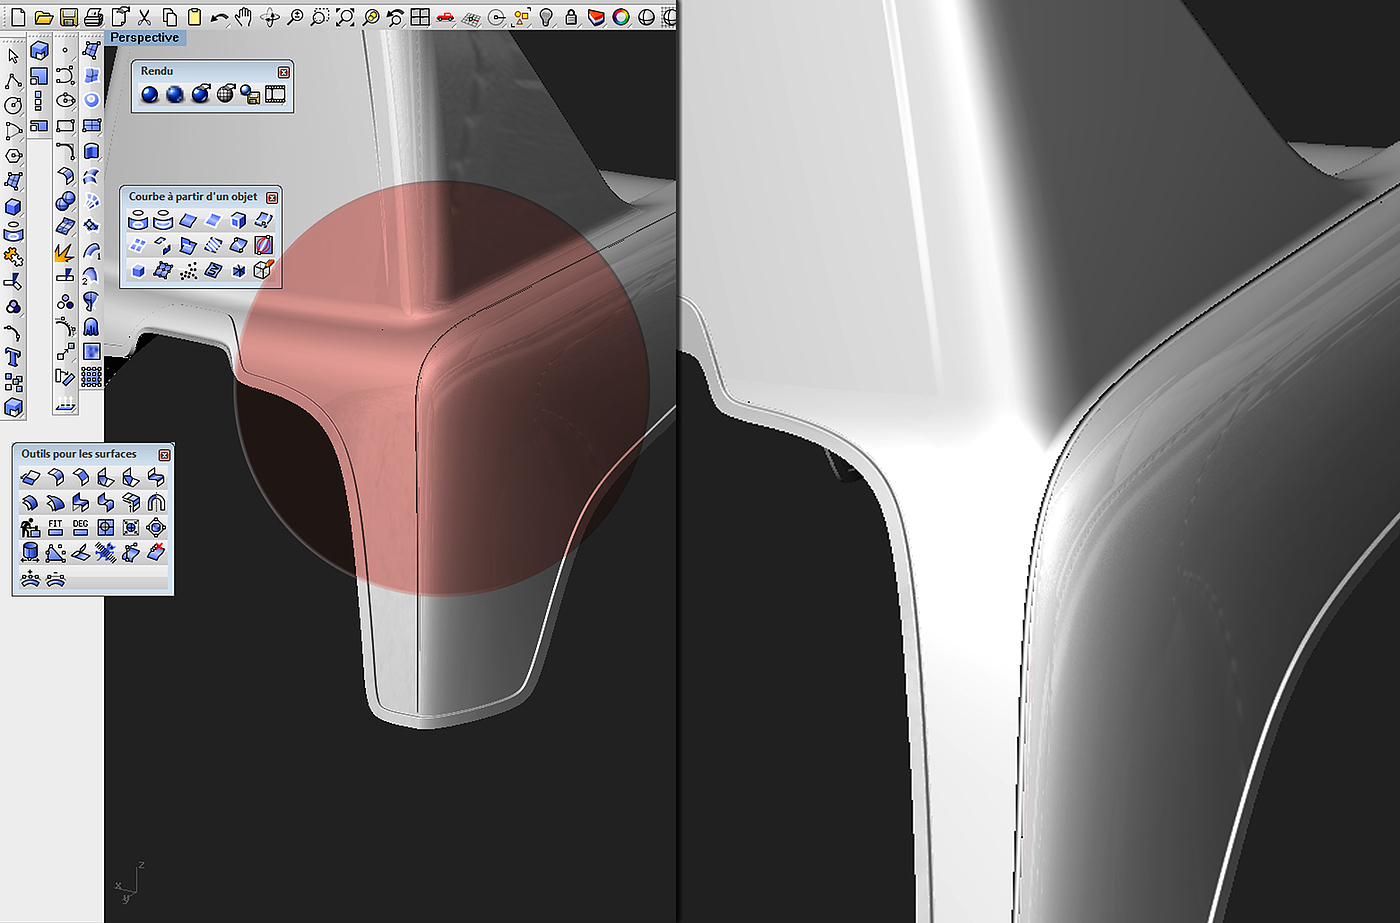Screen dimensions: 1400x923
Task: Click the red car icon in toolbar
Action: 445,17
